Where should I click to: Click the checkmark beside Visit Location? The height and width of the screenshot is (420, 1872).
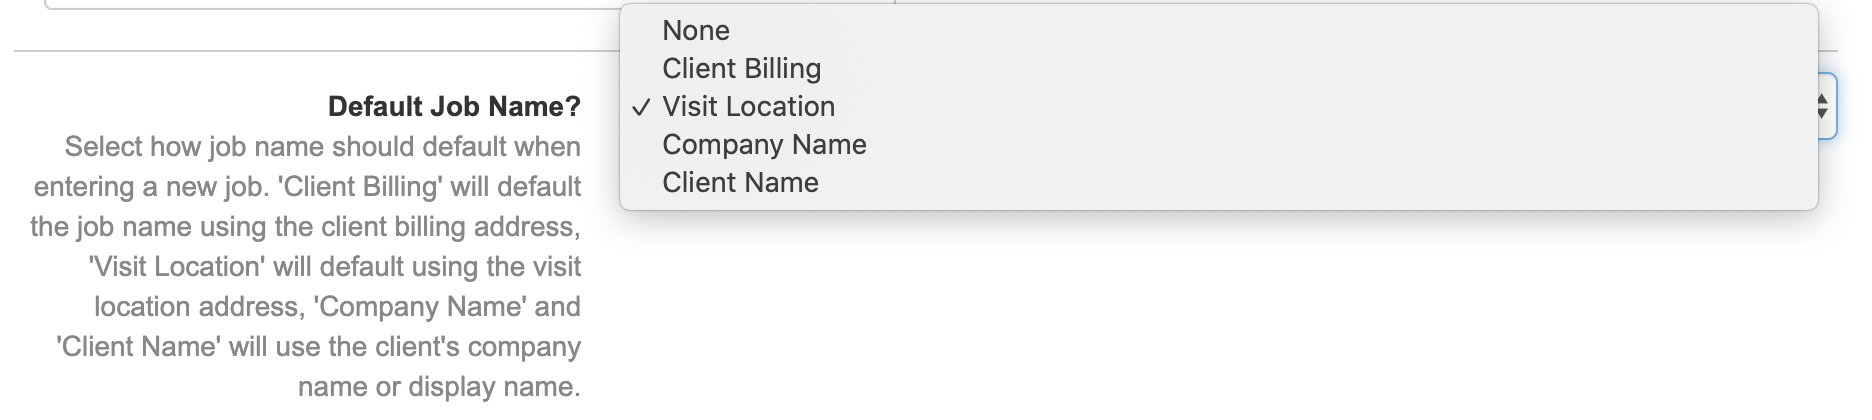click(x=642, y=107)
